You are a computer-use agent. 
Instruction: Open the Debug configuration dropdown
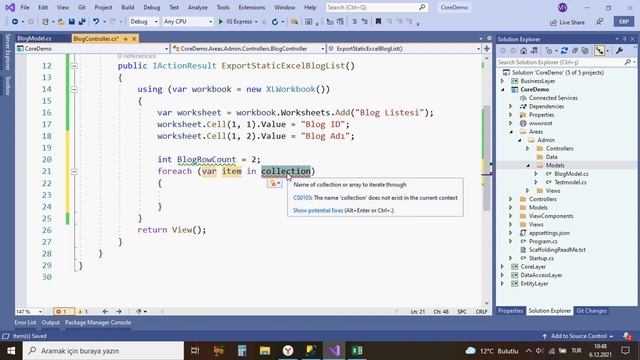pos(144,22)
